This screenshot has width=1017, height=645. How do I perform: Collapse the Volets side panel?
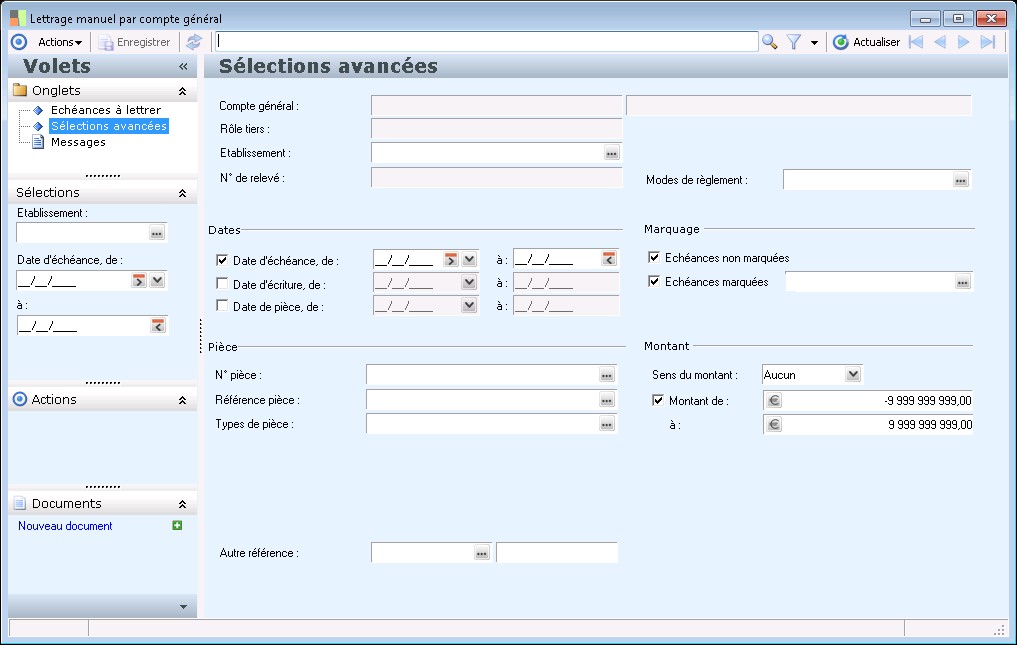(183, 66)
